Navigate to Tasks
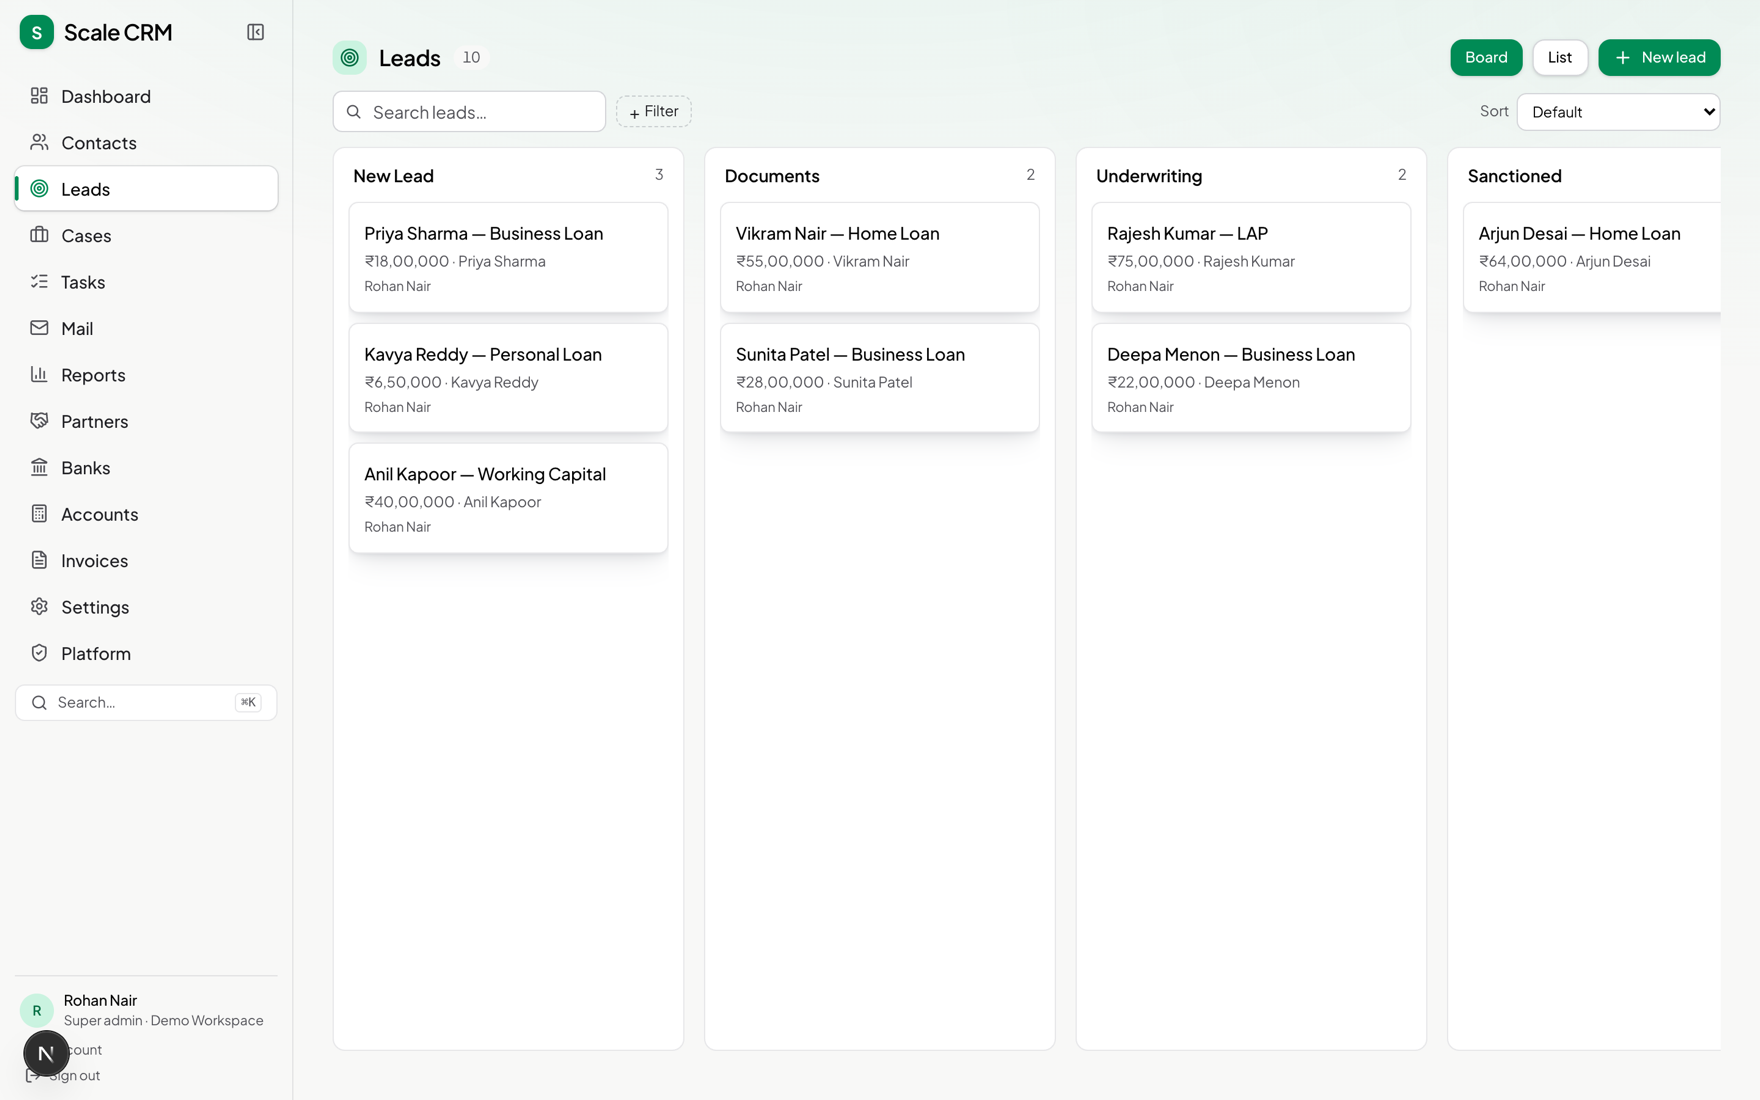1760x1100 pixels. coord(146,282)
